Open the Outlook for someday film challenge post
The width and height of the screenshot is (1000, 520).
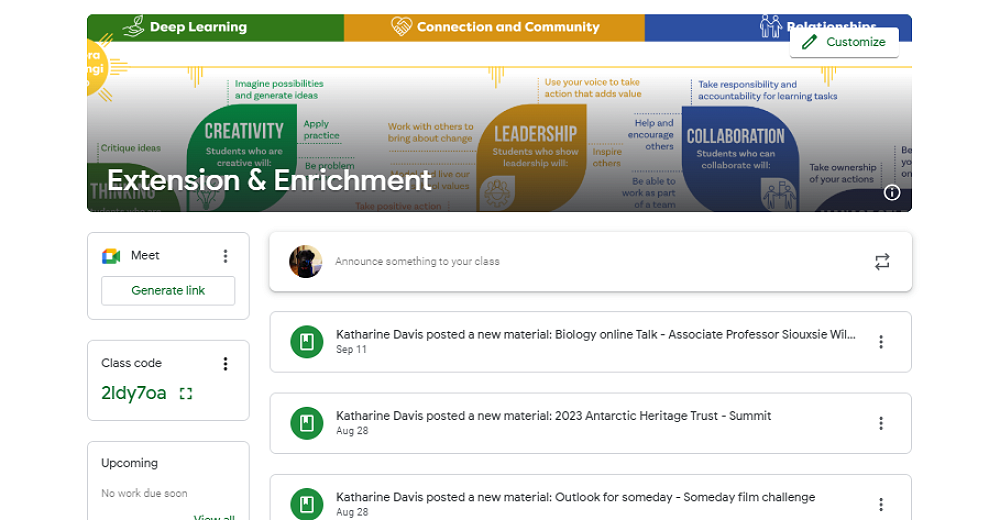pyautogui.click(x=591, y=498)
